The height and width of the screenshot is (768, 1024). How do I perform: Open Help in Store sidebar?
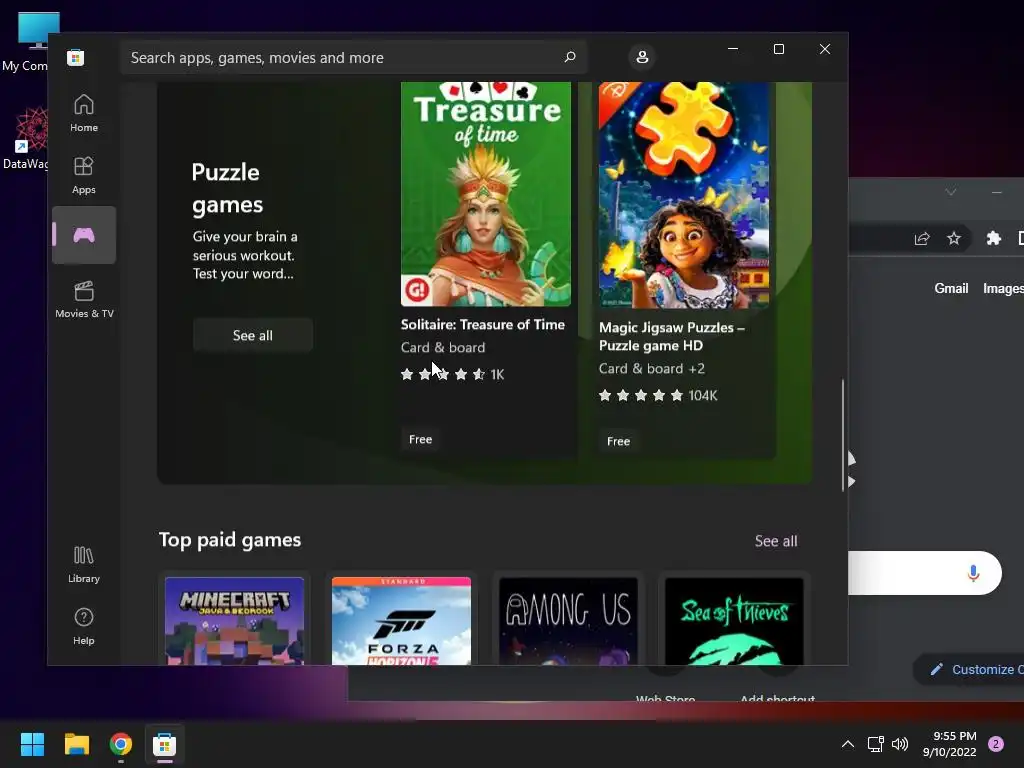tap(84, 626)
